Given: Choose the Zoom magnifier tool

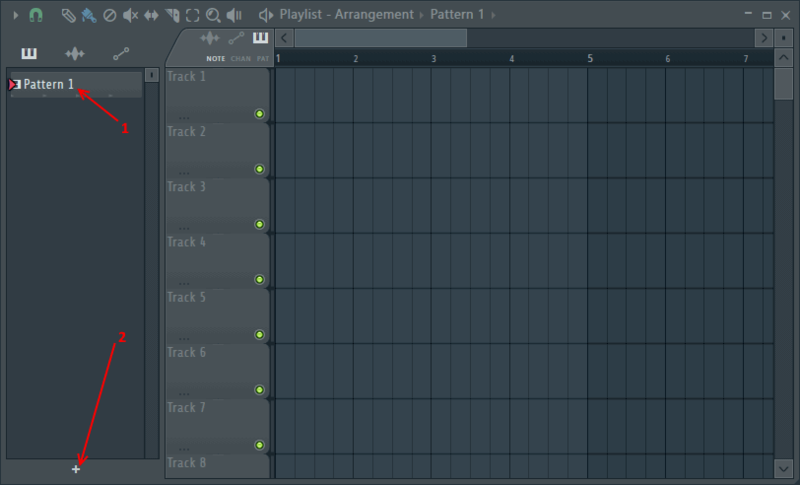Looking at the screenshot, I should [x=213, y=15].
